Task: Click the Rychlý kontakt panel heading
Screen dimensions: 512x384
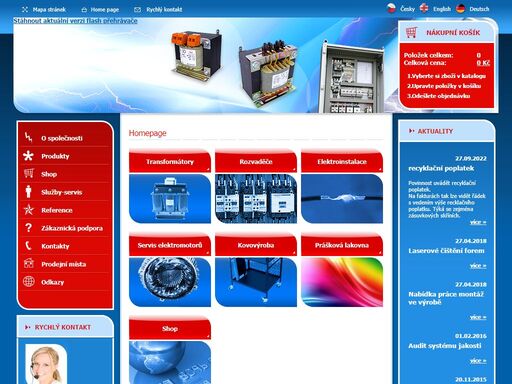Action: coord(63,327)
